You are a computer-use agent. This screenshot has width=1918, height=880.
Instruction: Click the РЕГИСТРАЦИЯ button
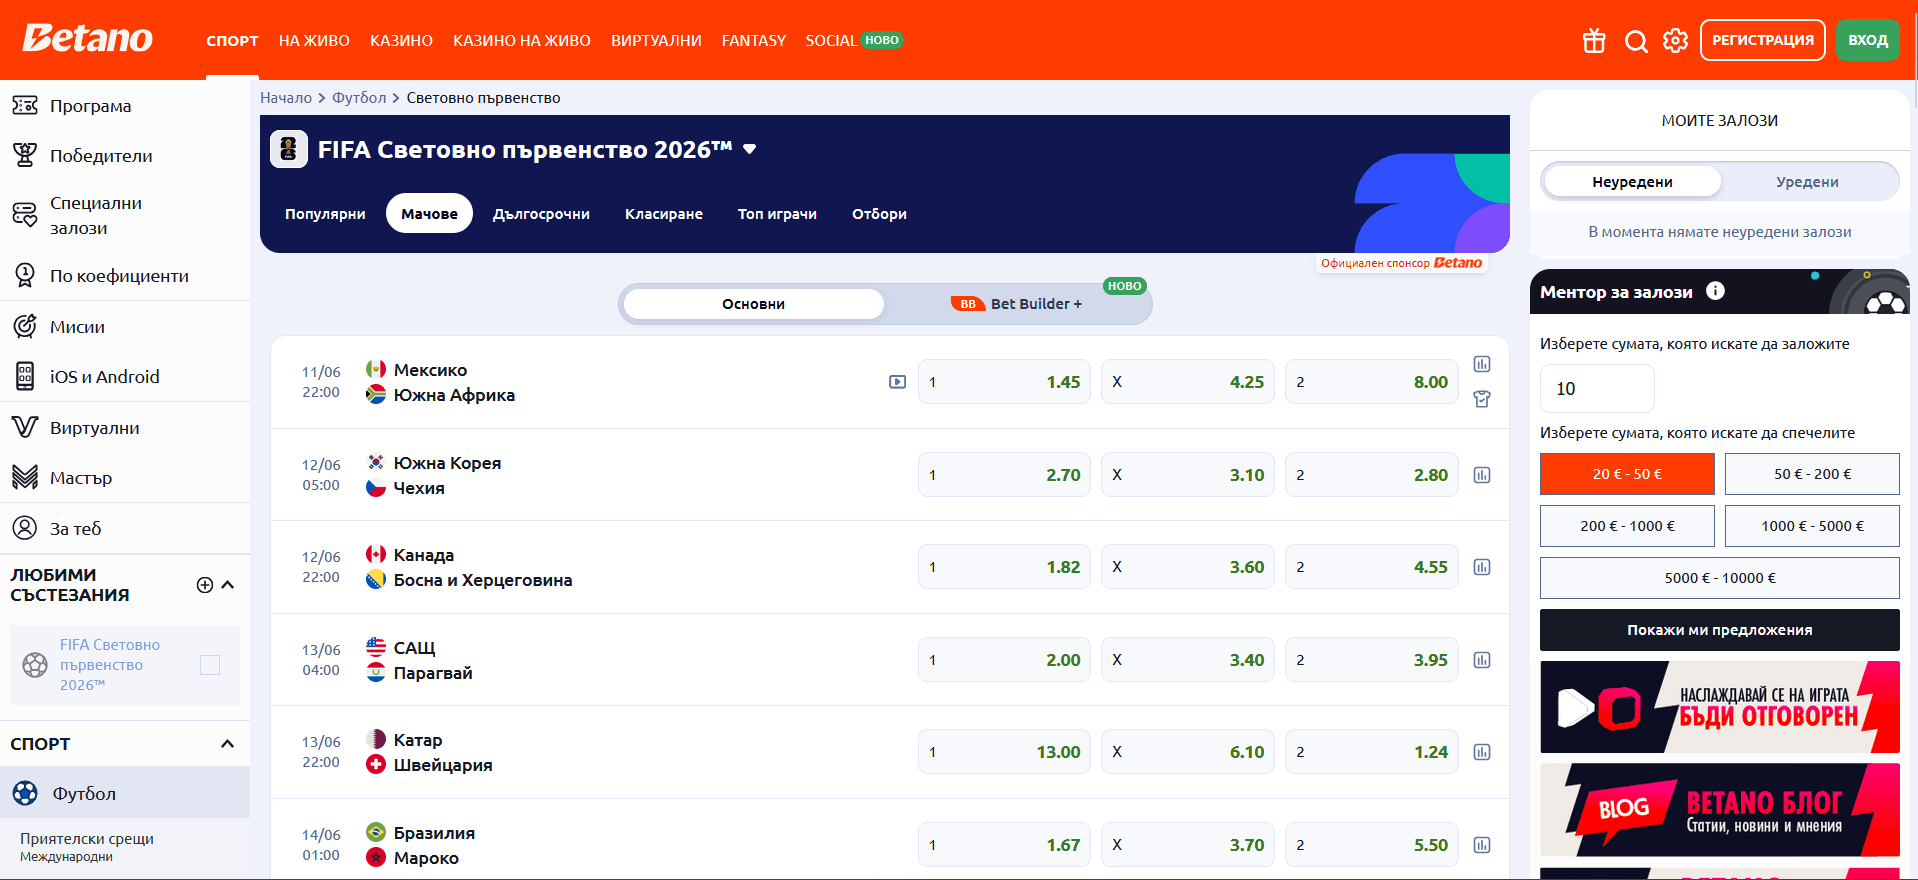[1763, 41]
